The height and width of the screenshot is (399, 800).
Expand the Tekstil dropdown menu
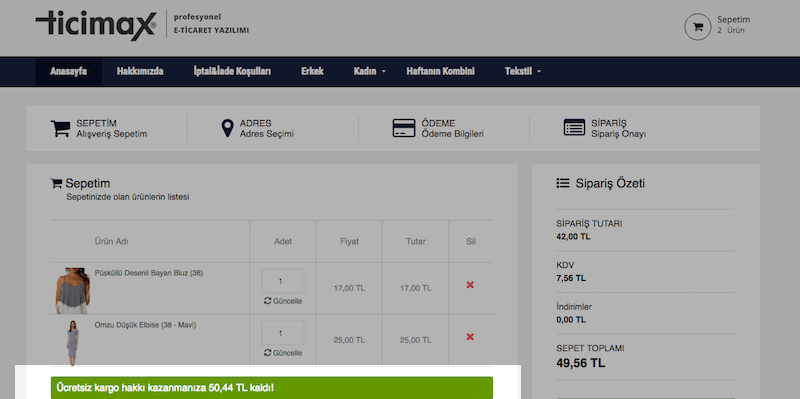coord(523,71)
